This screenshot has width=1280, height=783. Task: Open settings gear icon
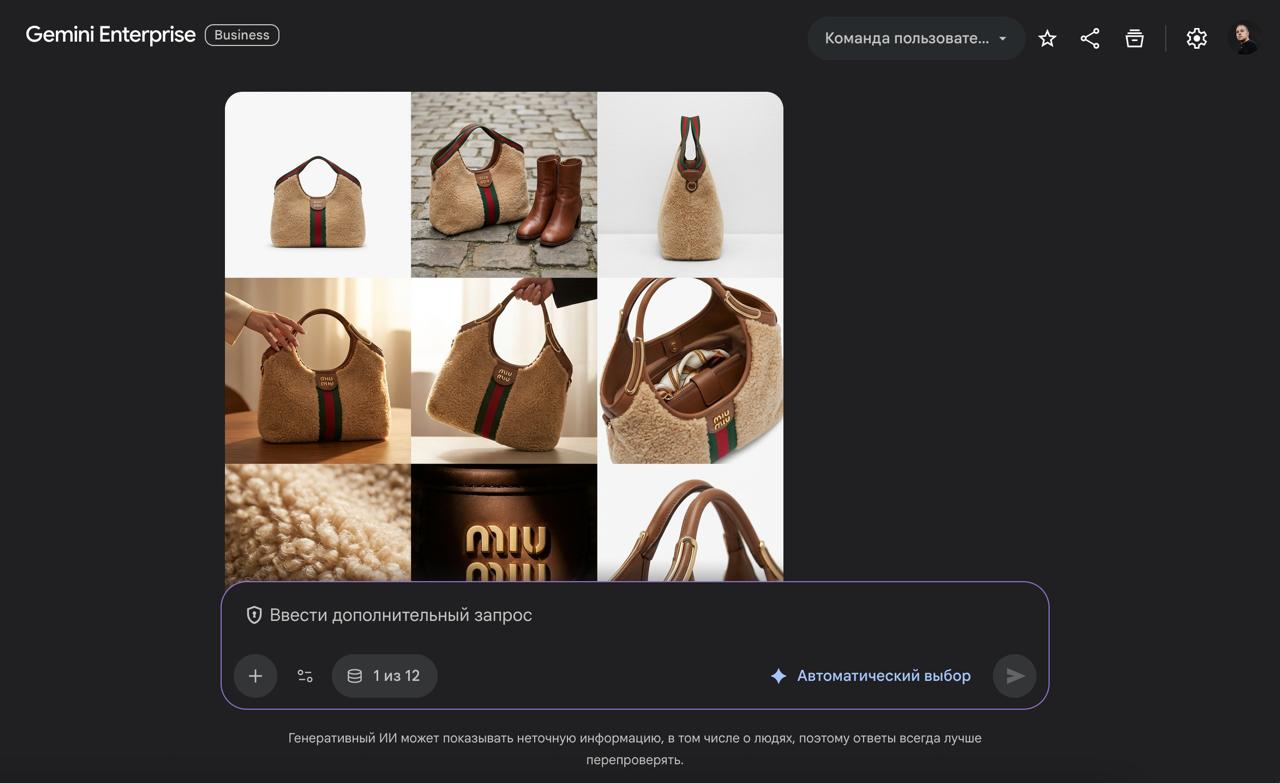tap(1196, 39)
